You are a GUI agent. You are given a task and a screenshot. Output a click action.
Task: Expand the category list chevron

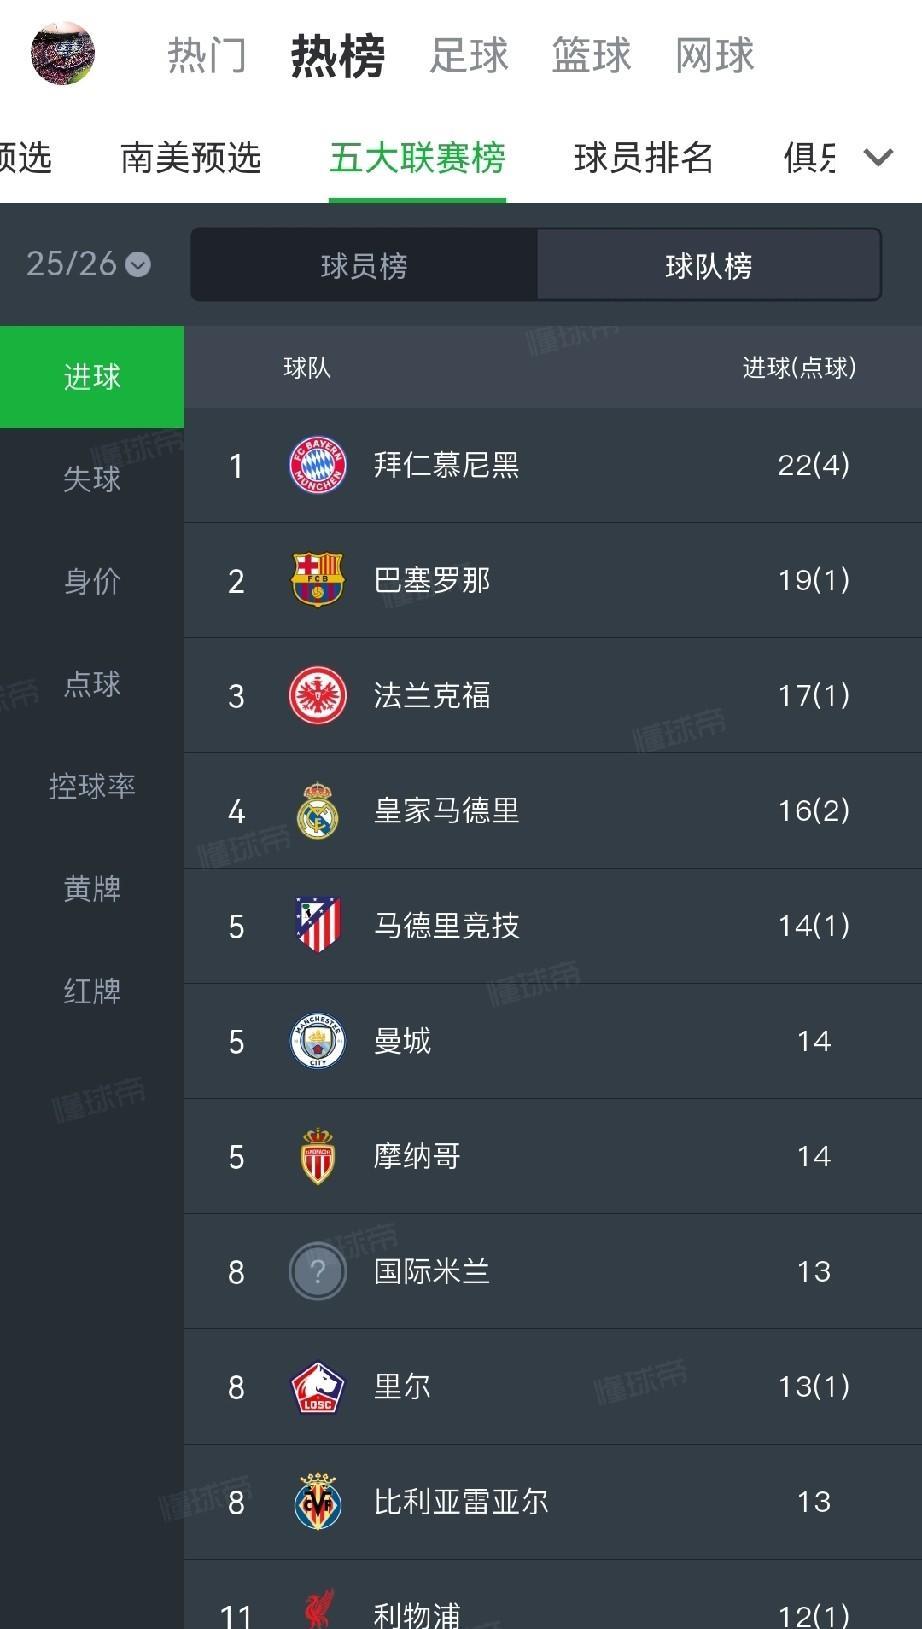point(878,157)
